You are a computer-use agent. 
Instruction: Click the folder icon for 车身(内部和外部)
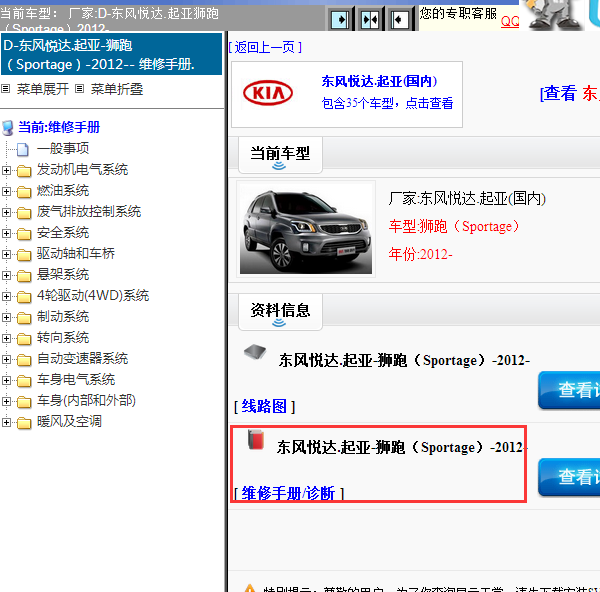tap(24, 402)
